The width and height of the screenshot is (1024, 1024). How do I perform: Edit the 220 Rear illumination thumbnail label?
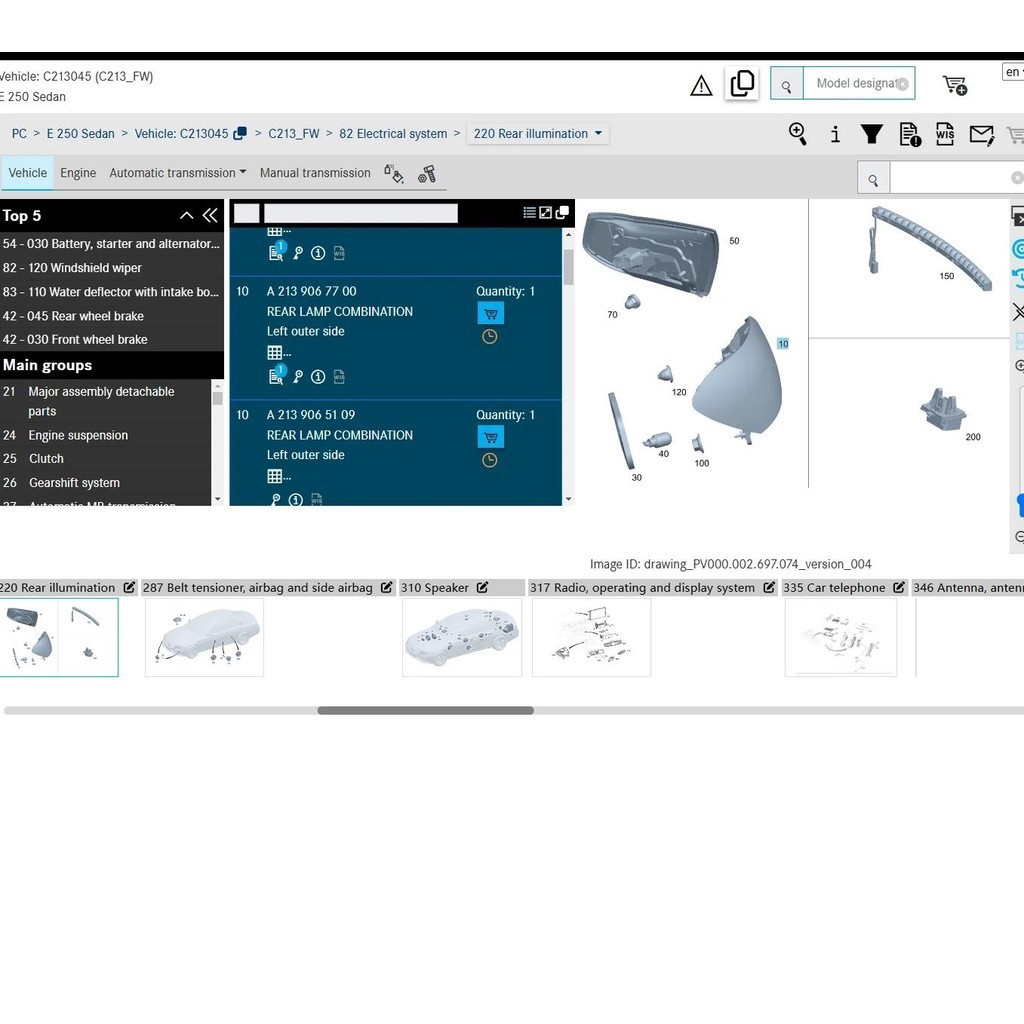click(x=129, y=588)
